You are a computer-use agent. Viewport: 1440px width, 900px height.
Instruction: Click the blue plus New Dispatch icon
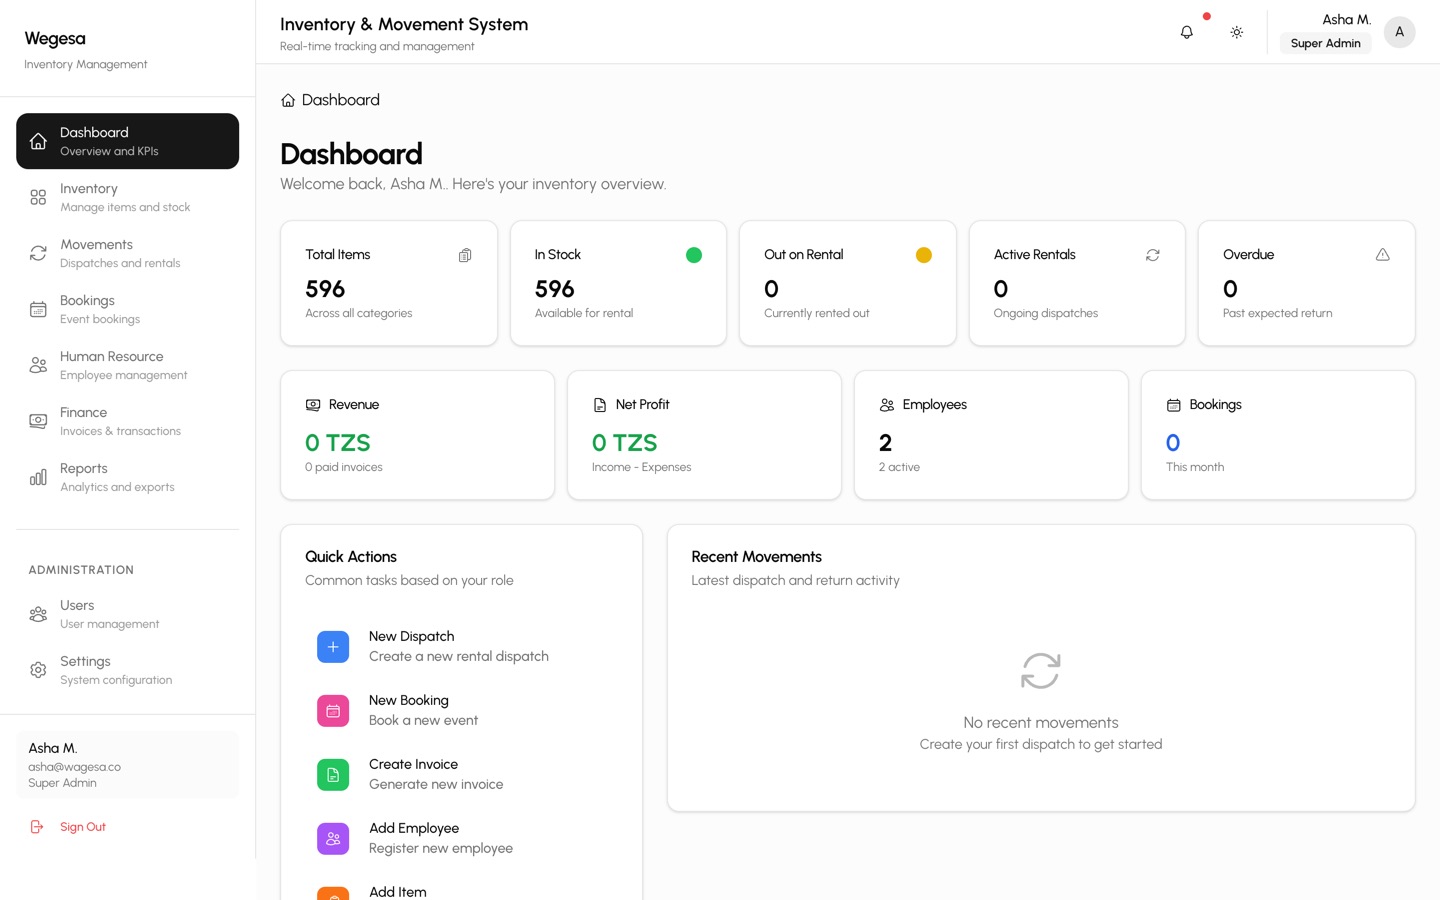coord(333,647)
